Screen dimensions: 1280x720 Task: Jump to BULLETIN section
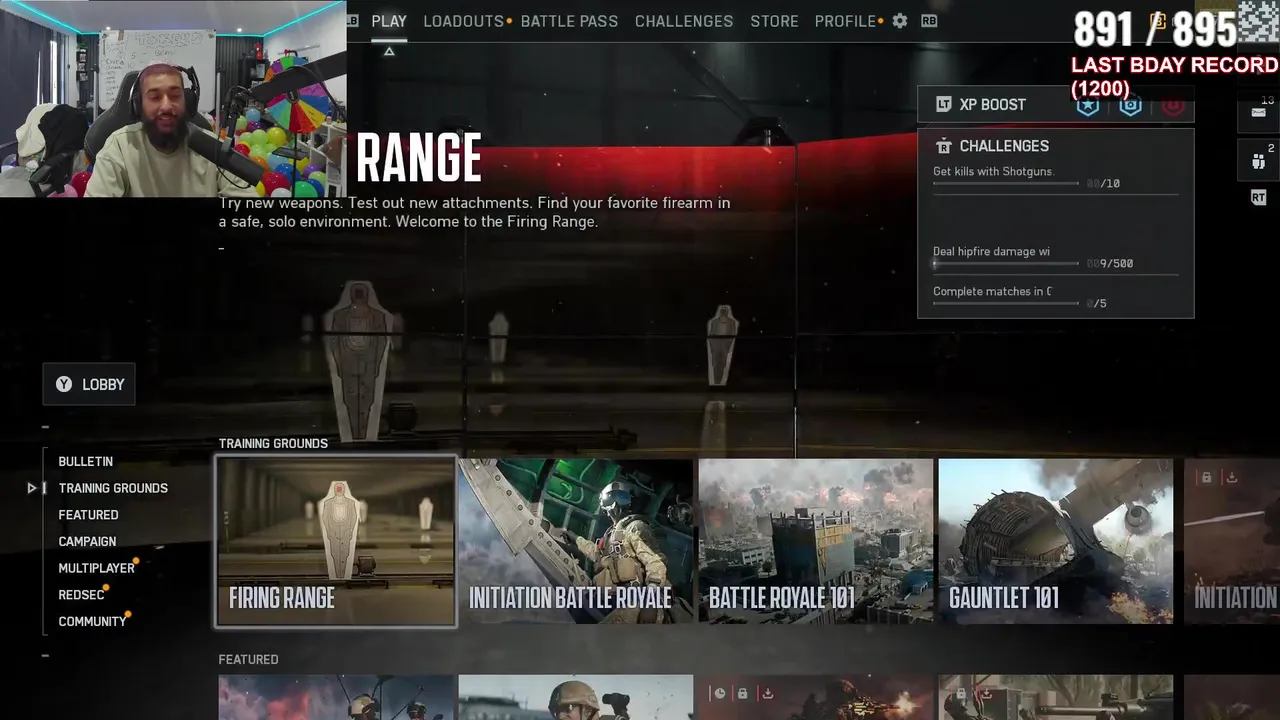[x=85, y=461]
